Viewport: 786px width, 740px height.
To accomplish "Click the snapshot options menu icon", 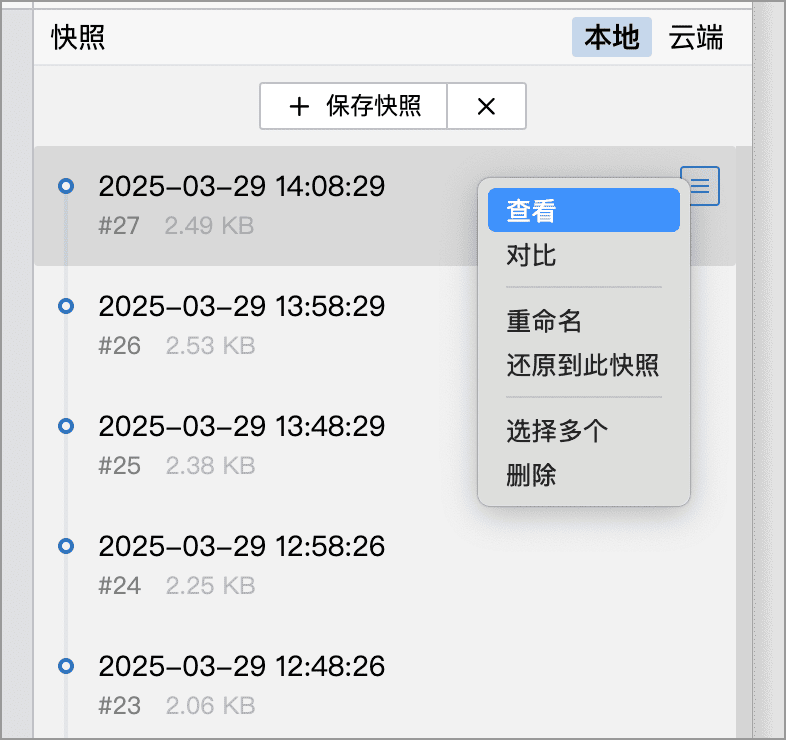I will 700,186.
